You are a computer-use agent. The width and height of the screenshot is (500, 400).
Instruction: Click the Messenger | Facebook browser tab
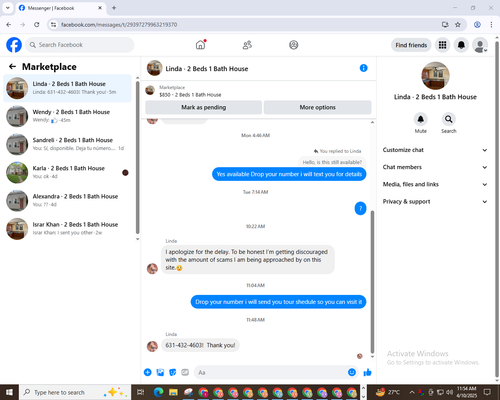(60, 8)
